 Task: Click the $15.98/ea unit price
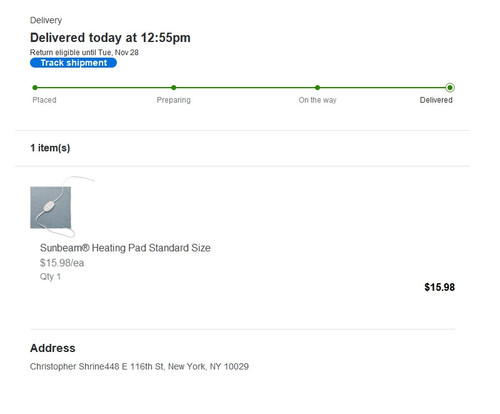pyautogui.click(x=62, y=263)
